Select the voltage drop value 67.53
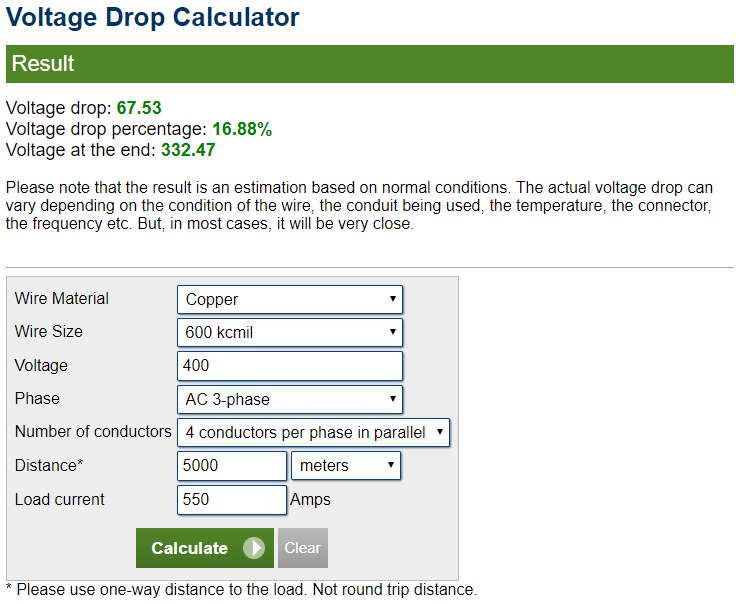 [x=139, y=108]
